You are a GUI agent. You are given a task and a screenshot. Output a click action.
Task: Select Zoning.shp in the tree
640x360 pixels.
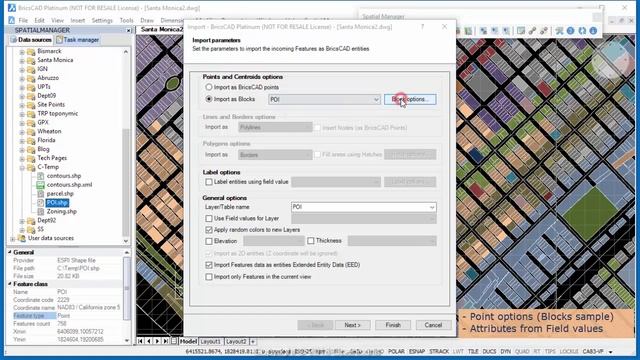click(62, 212)
